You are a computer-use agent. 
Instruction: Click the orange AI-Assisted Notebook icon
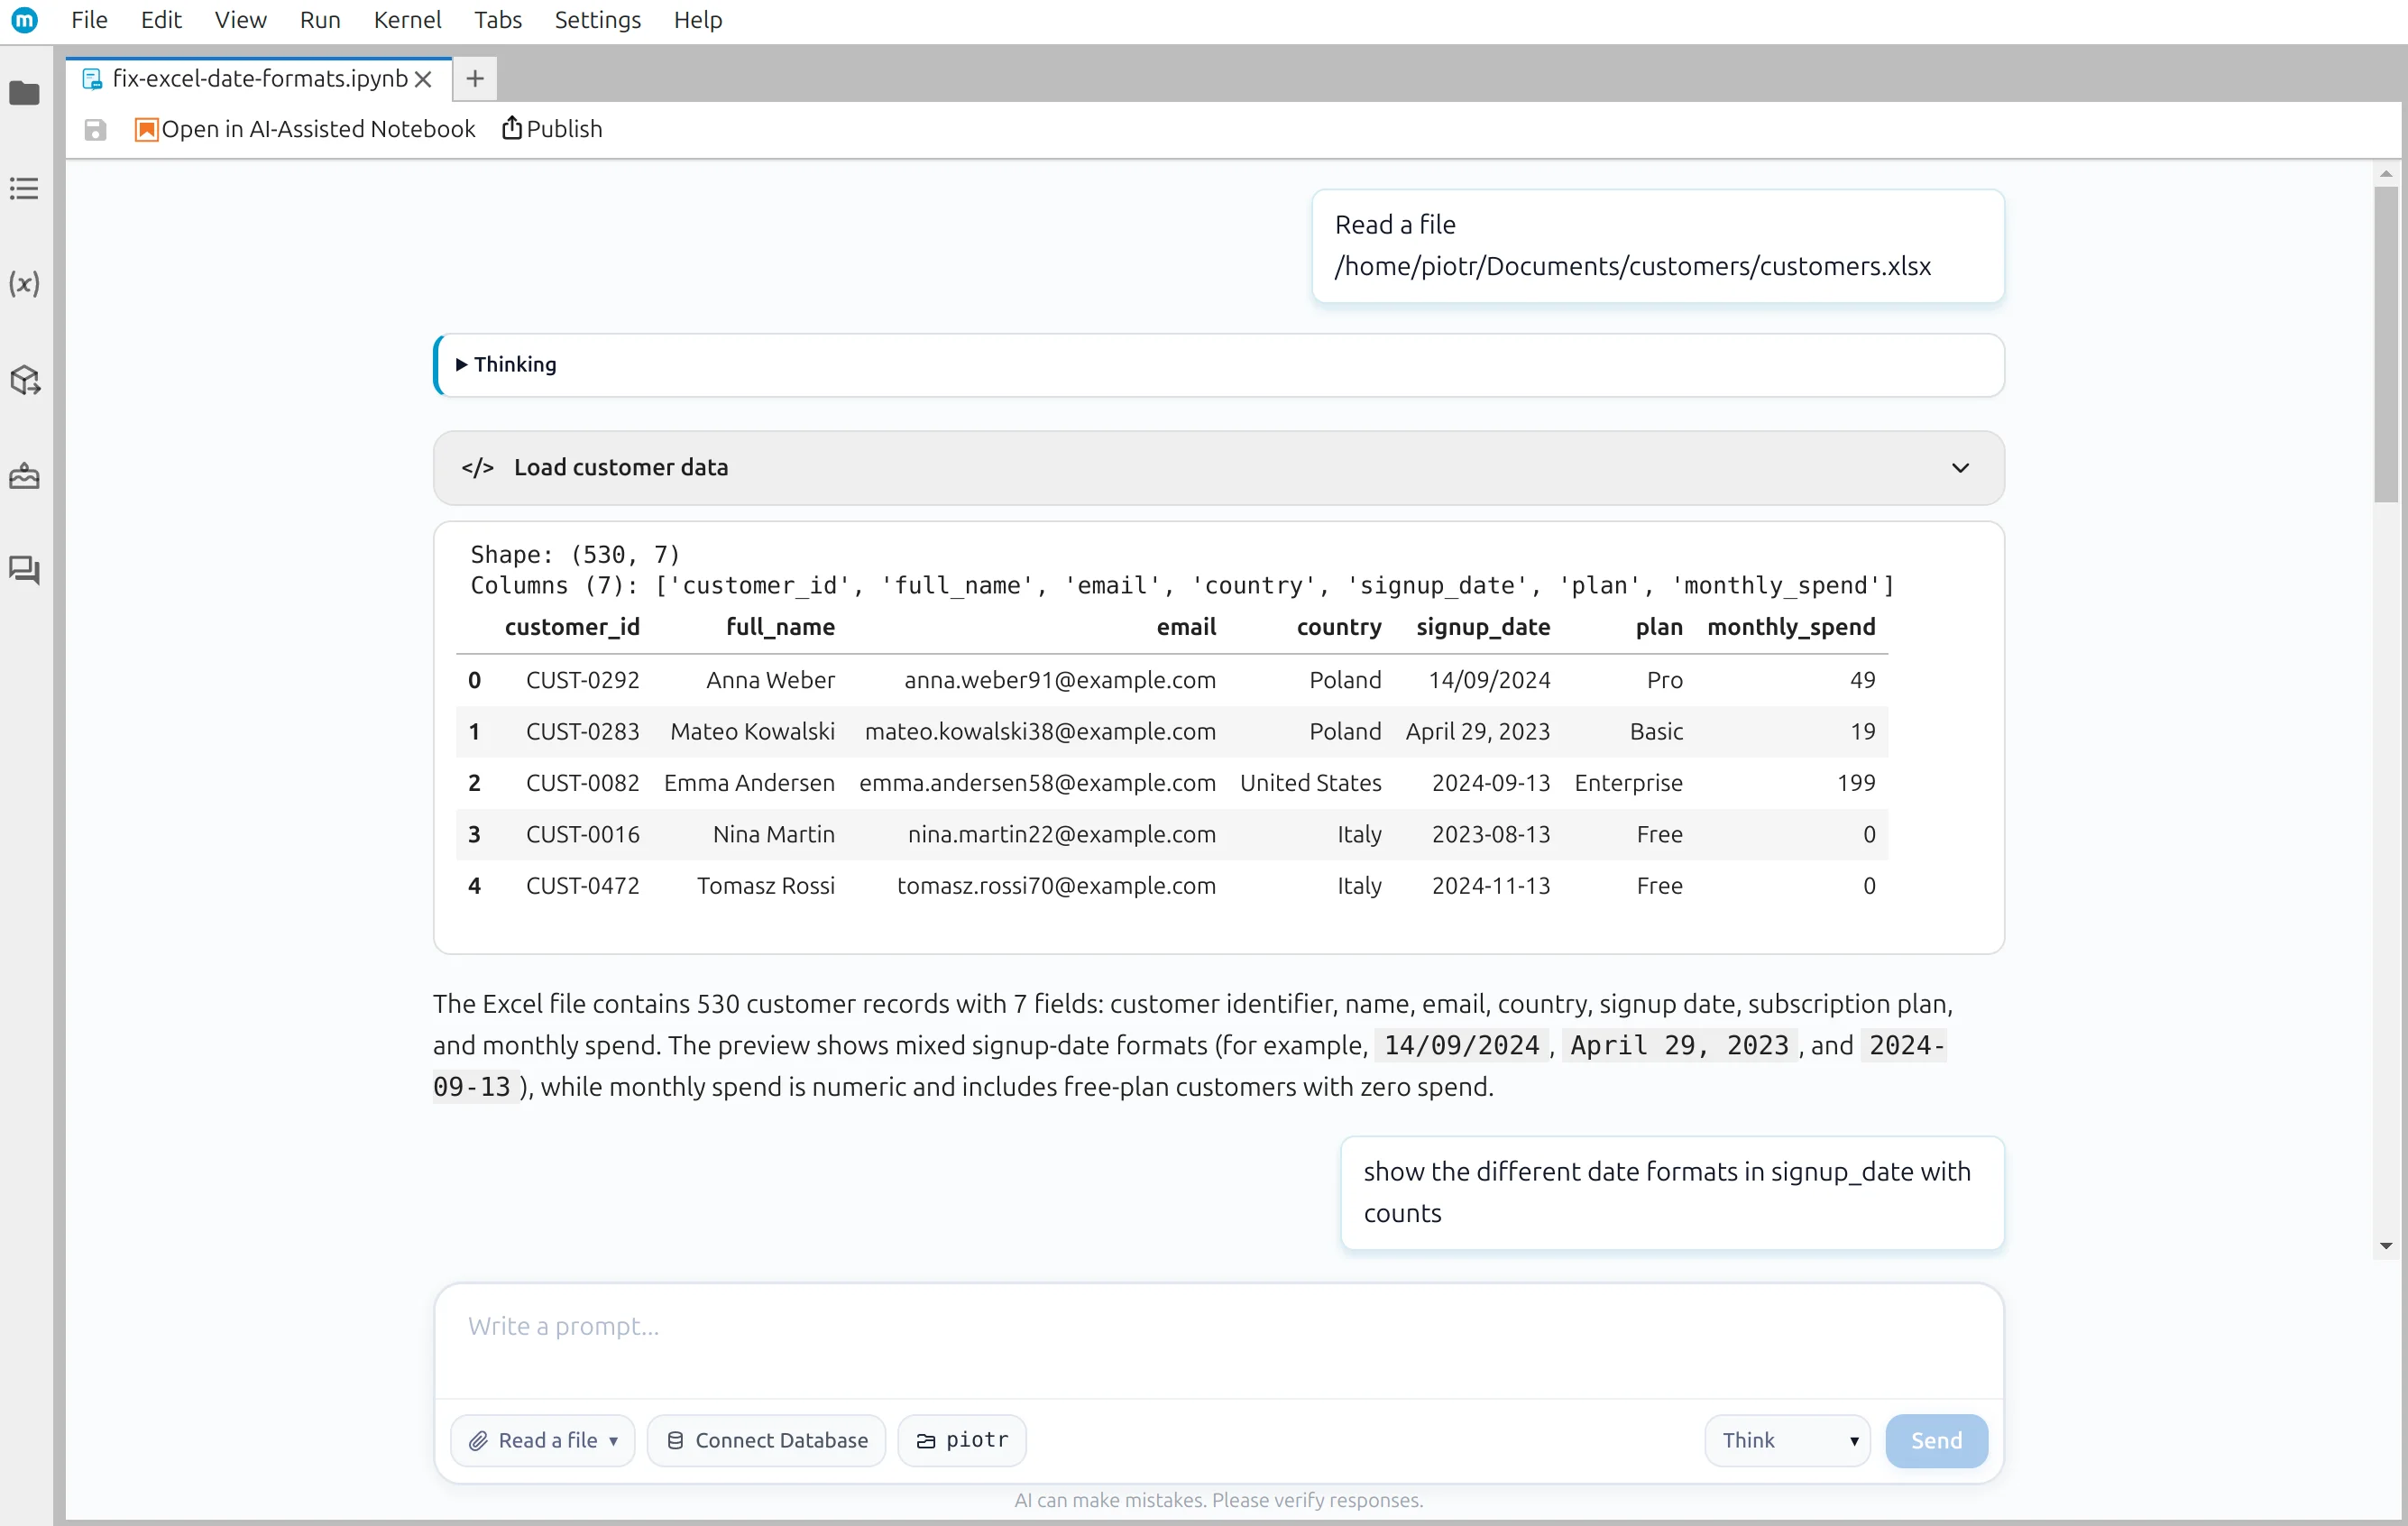[146, 129]
